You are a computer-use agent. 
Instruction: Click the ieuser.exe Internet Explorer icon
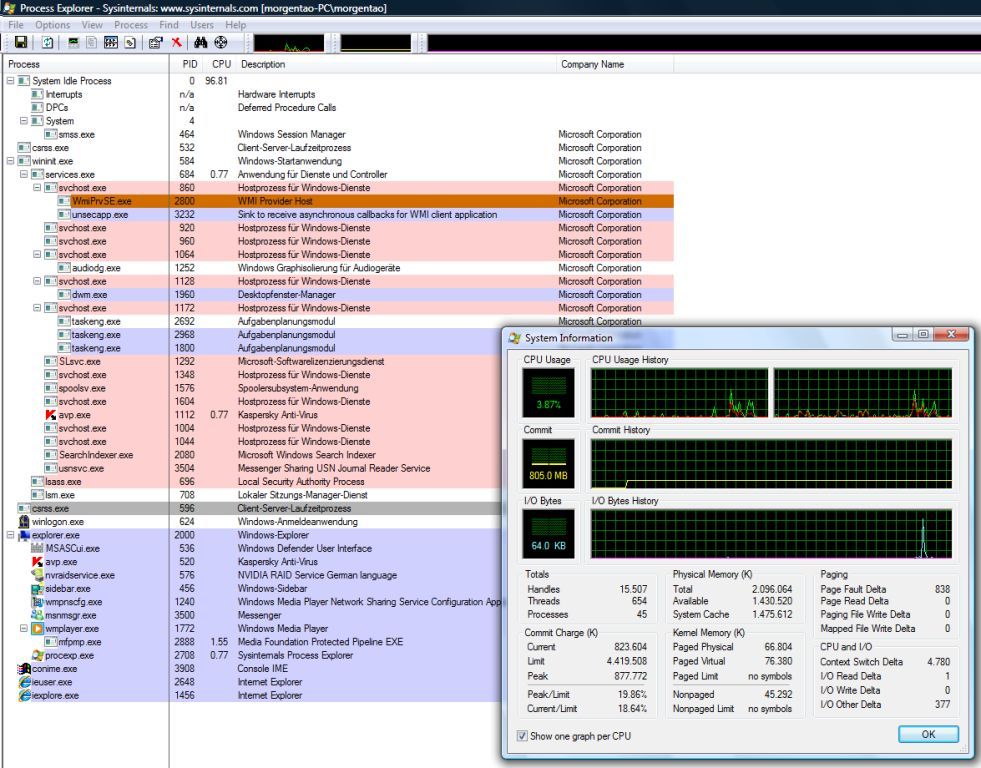point(24,682)
